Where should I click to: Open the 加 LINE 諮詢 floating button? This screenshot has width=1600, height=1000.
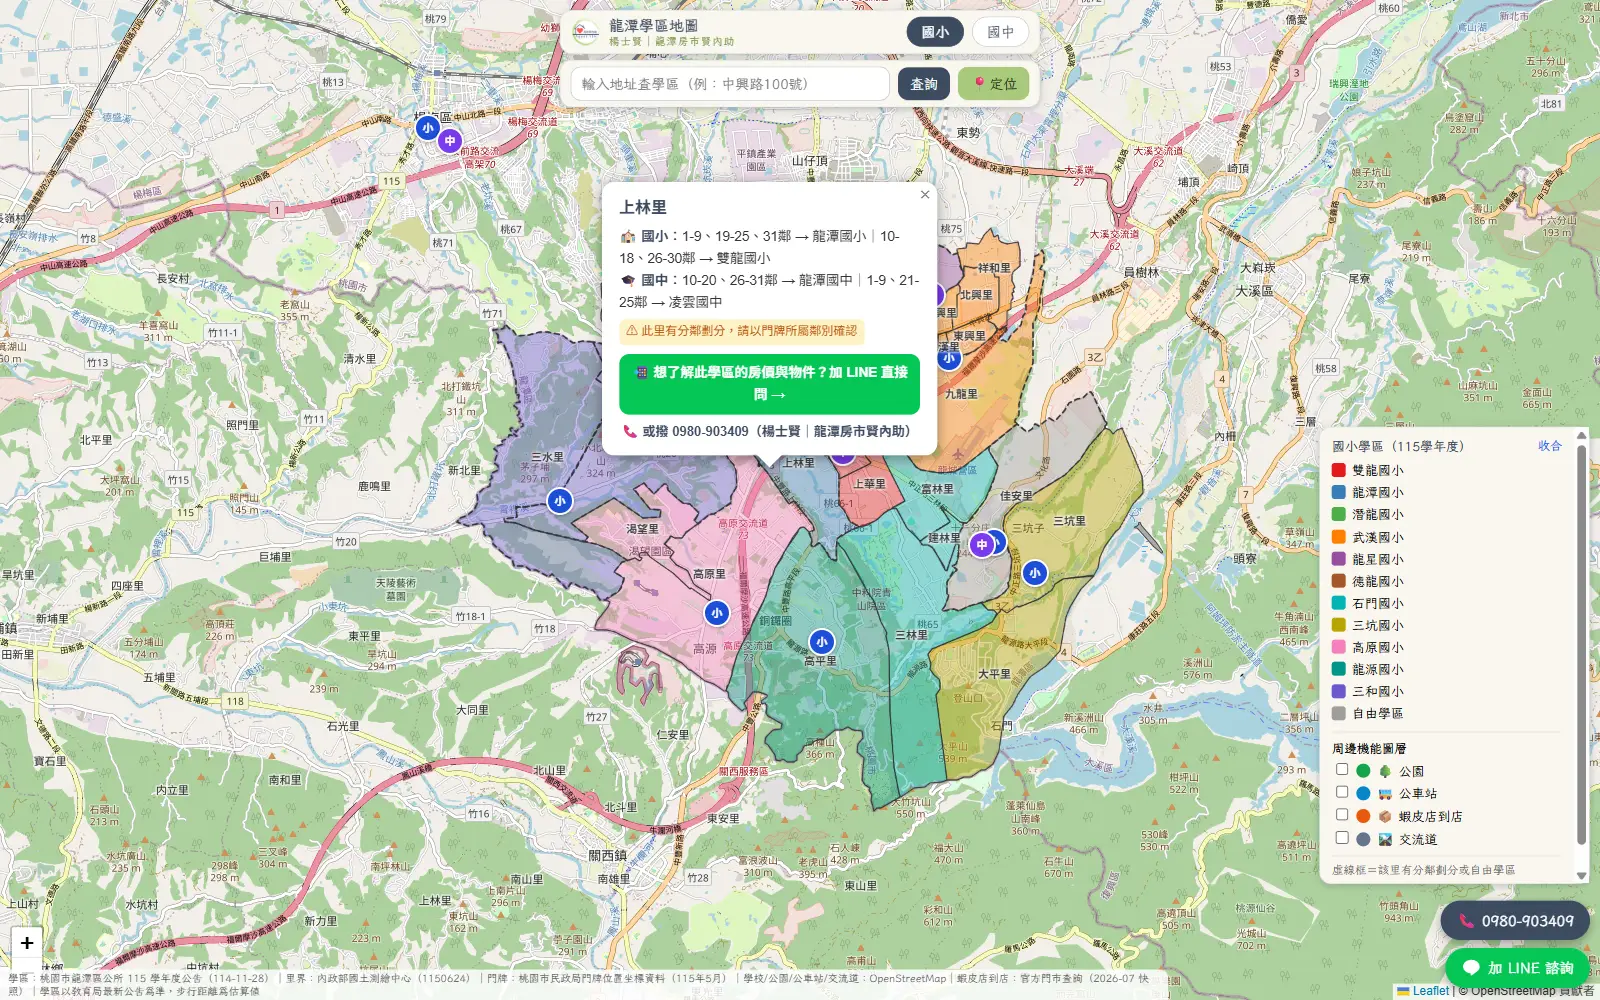1518,967
